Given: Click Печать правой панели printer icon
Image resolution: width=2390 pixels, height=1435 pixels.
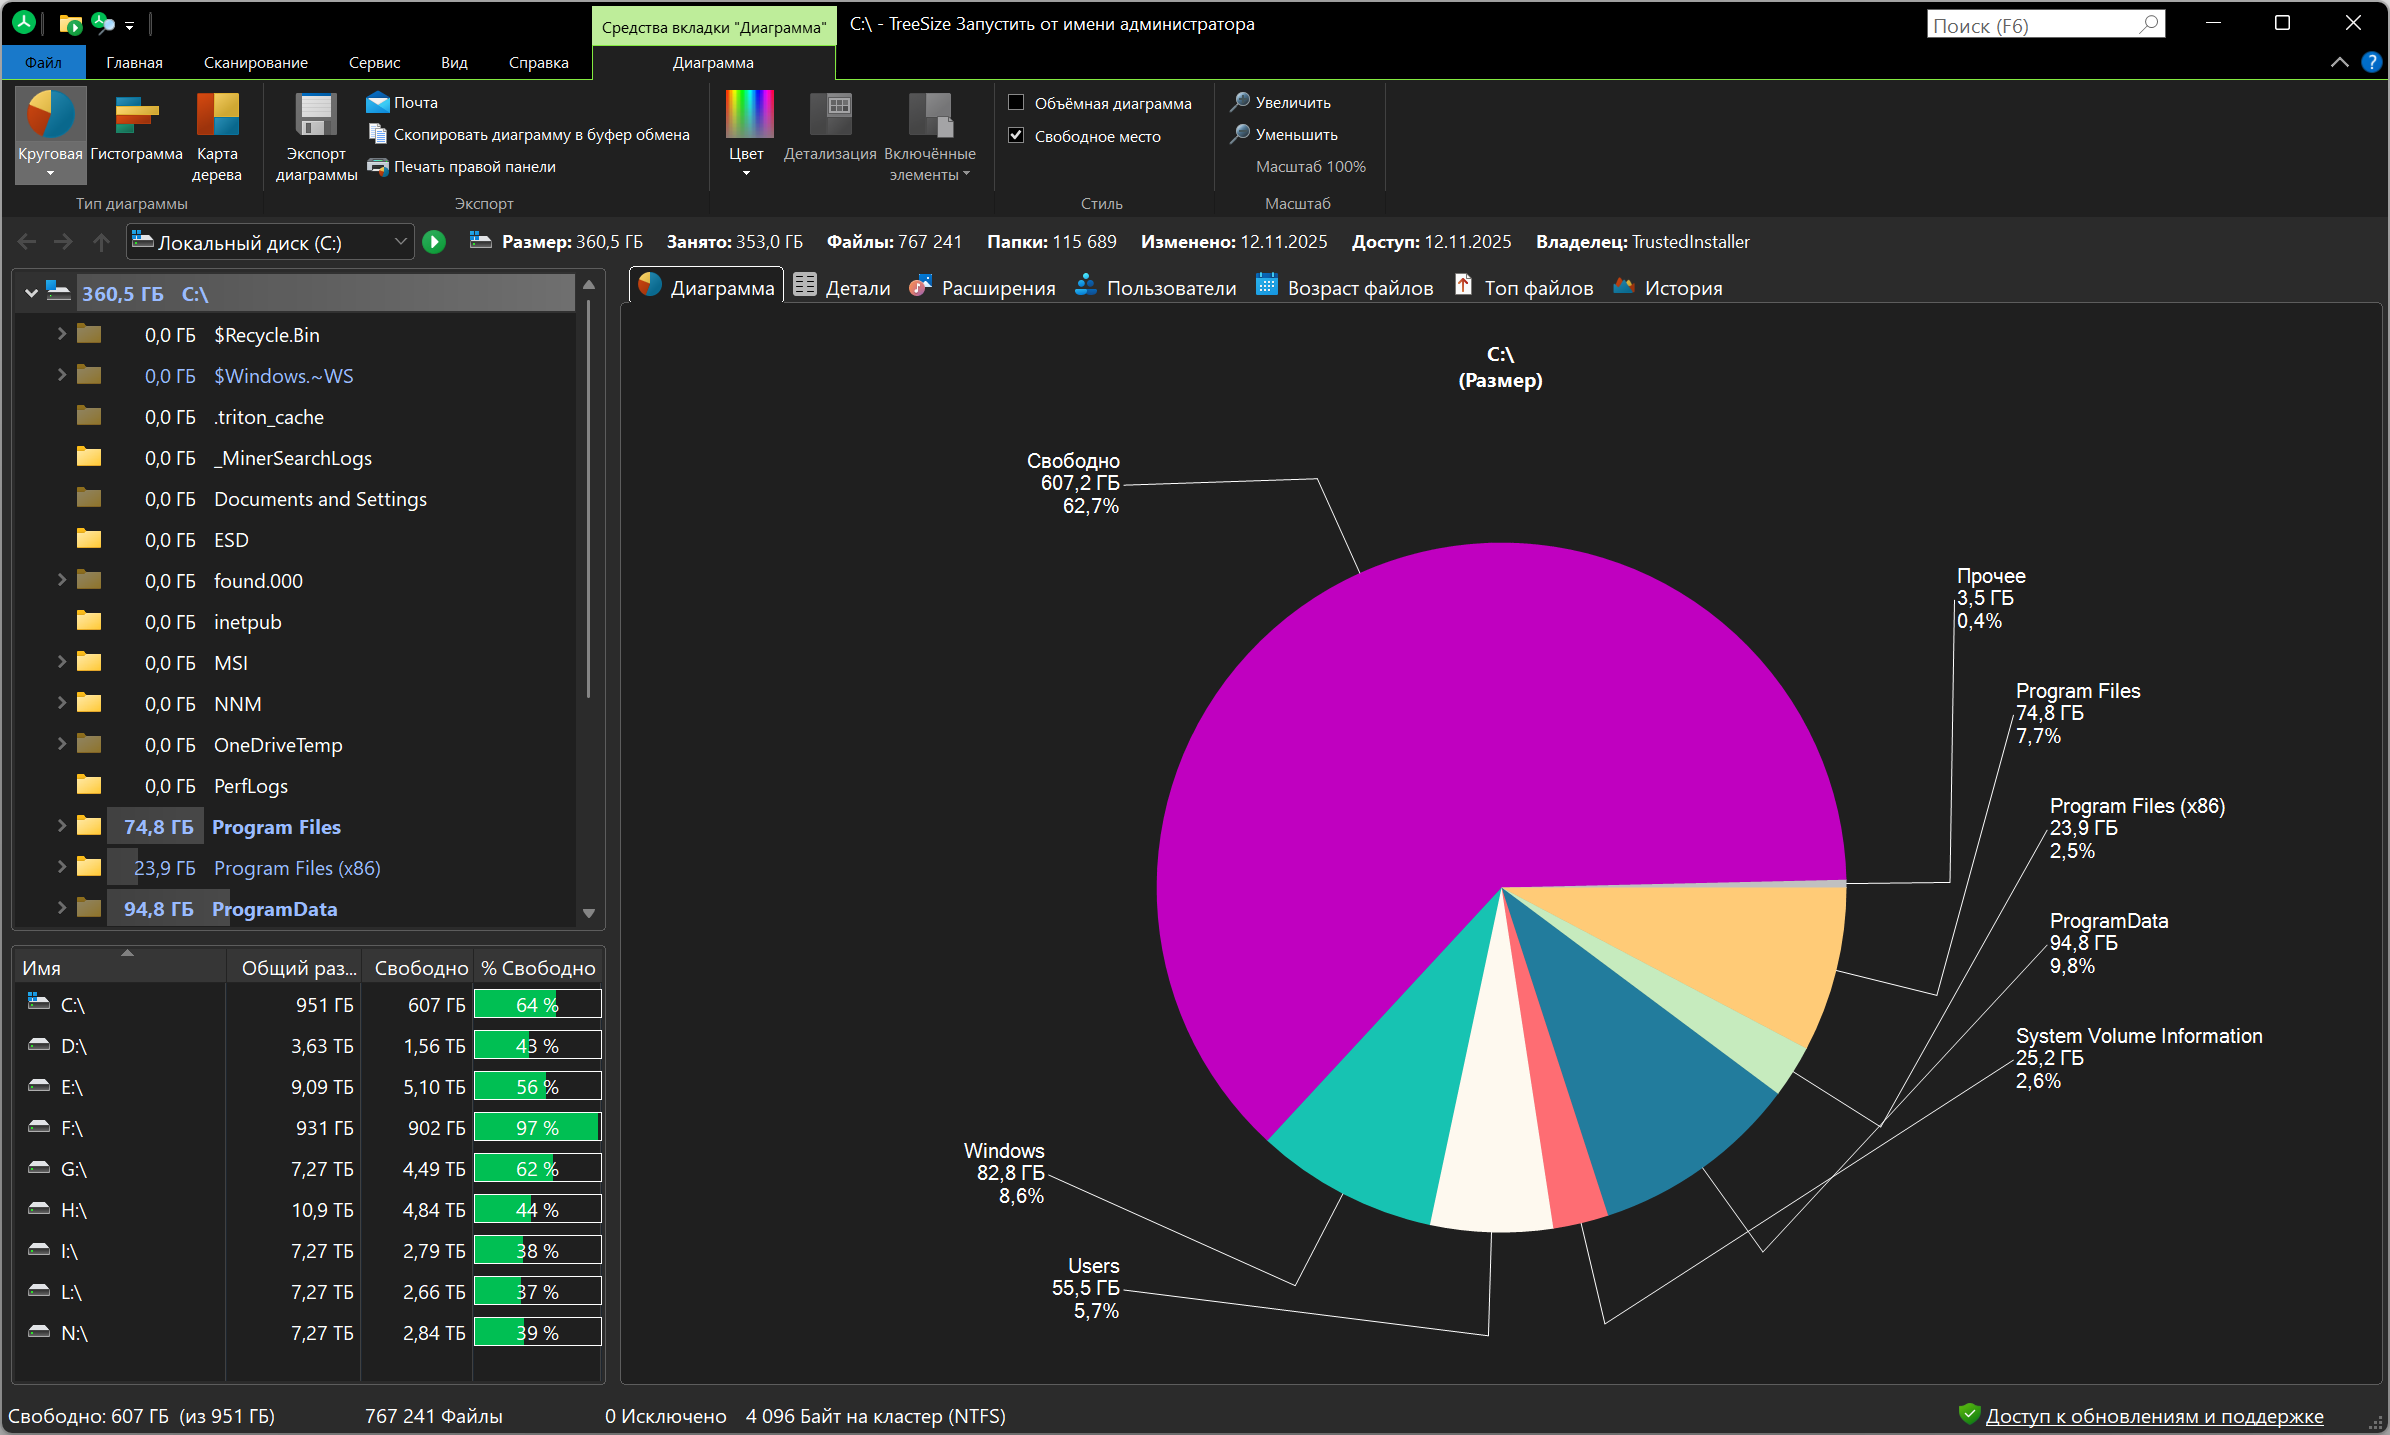Looking at the screenshot, I should [x=378, y=166].
